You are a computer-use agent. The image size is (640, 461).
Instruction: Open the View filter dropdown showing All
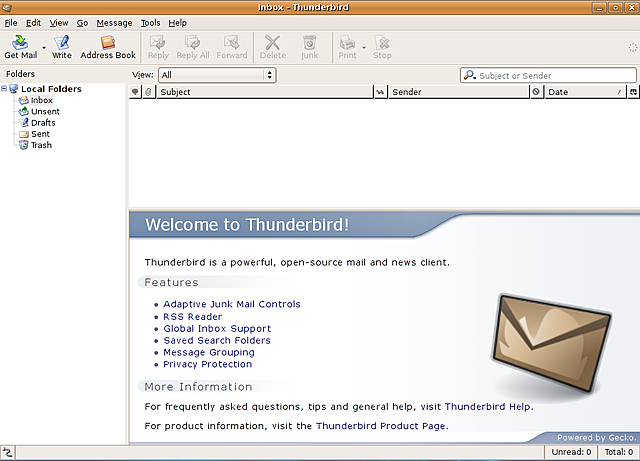pos(217,75)
